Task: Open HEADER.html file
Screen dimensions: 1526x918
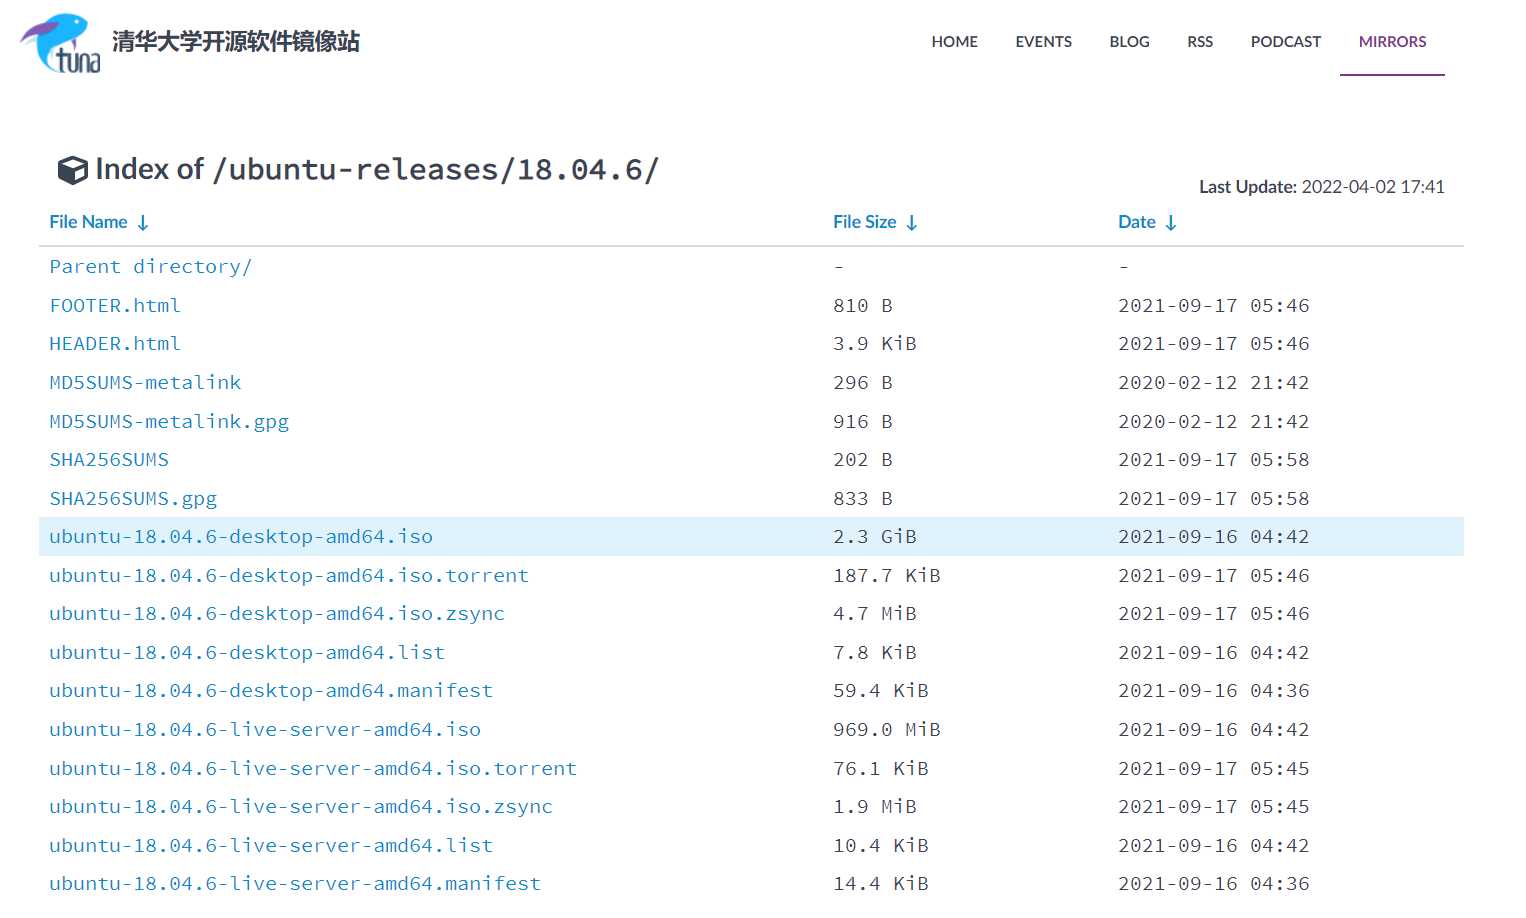Action: 115,344
